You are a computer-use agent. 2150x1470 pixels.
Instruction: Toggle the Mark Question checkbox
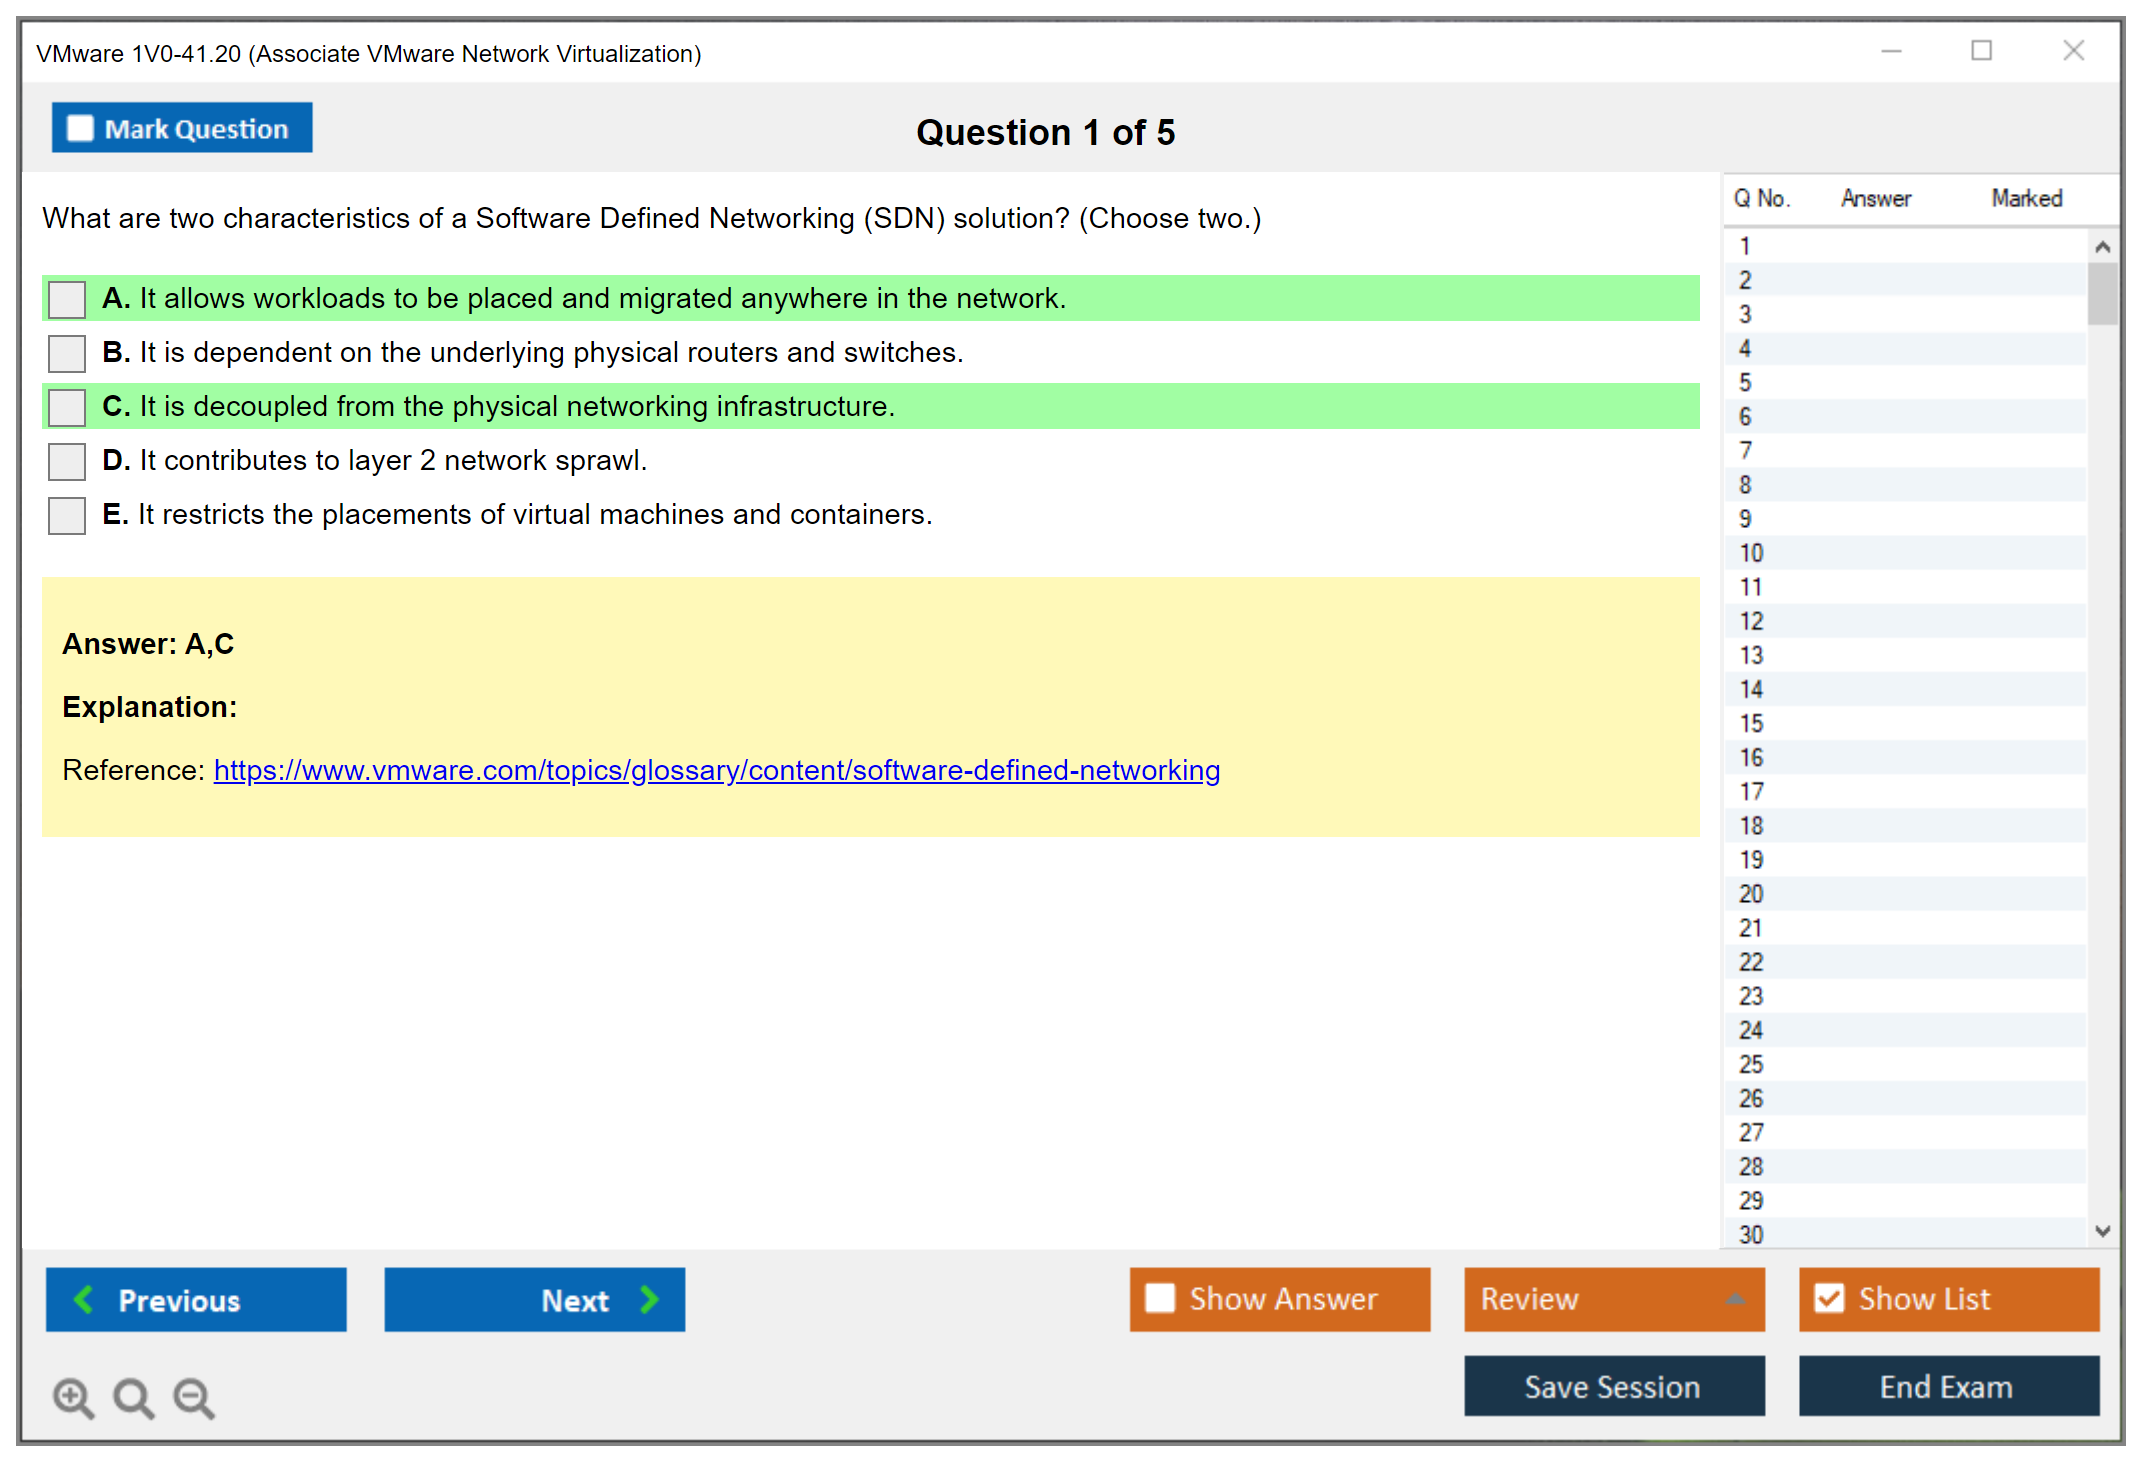click(x=80, y=129)
